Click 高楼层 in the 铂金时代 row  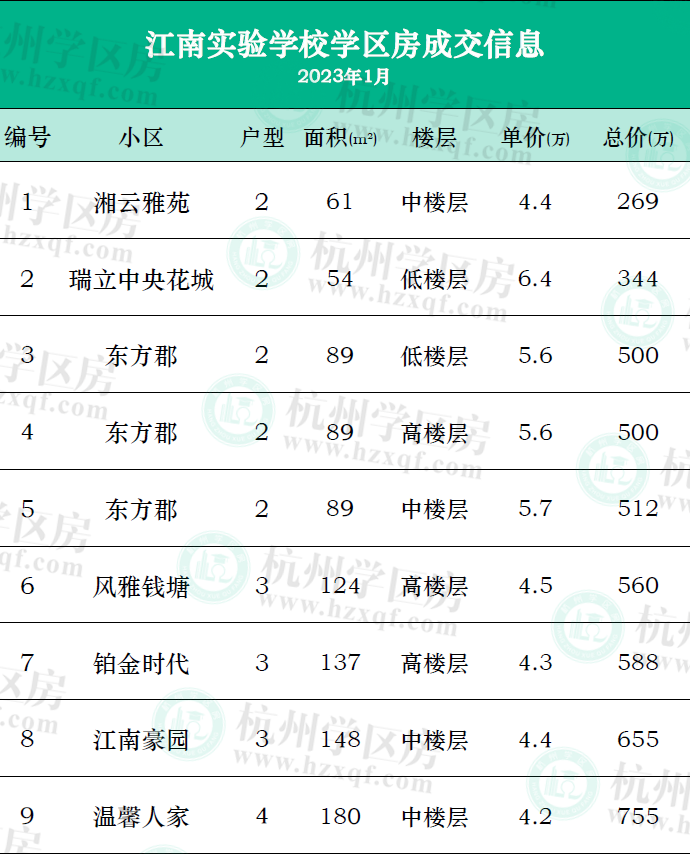[435, 663]
